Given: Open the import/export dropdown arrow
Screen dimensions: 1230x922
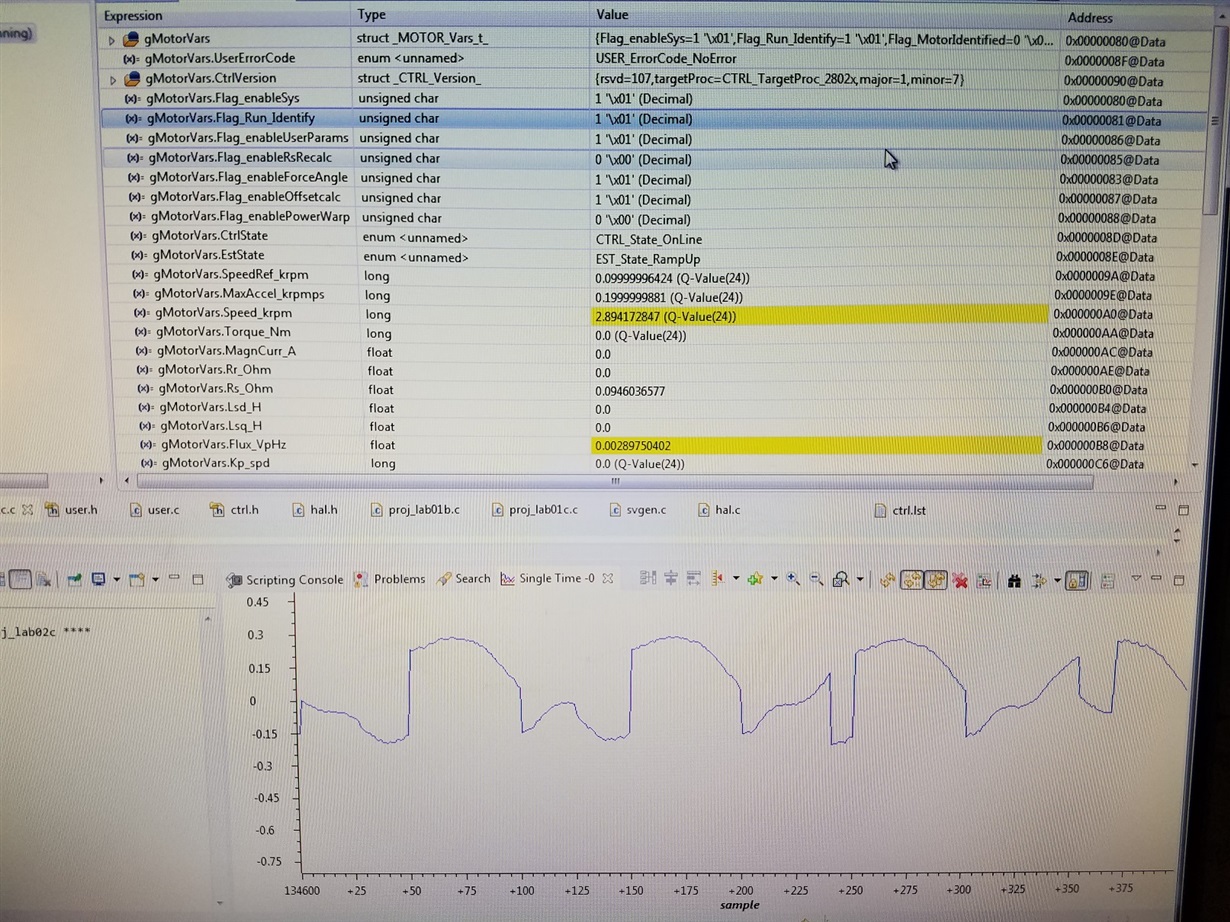Looking at the screenshot, I should point(1057,580).
